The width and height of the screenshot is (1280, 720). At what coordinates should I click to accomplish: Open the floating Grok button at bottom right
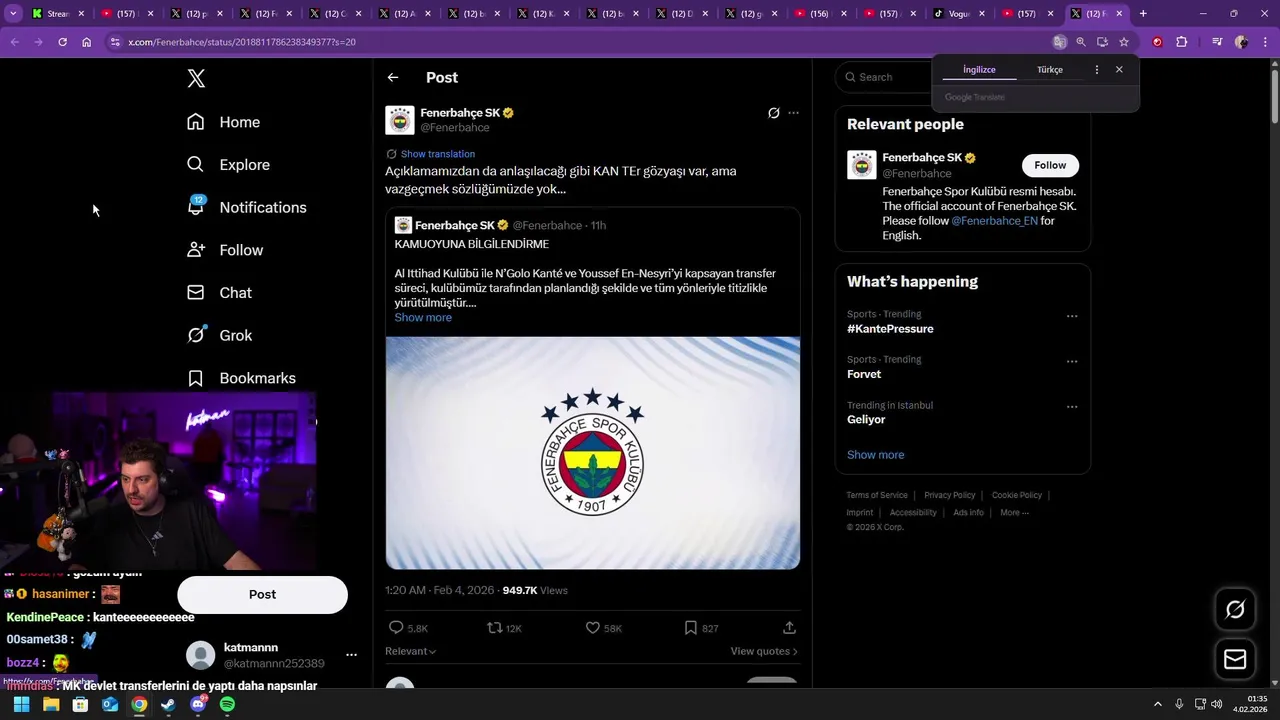click(1235, 609)
